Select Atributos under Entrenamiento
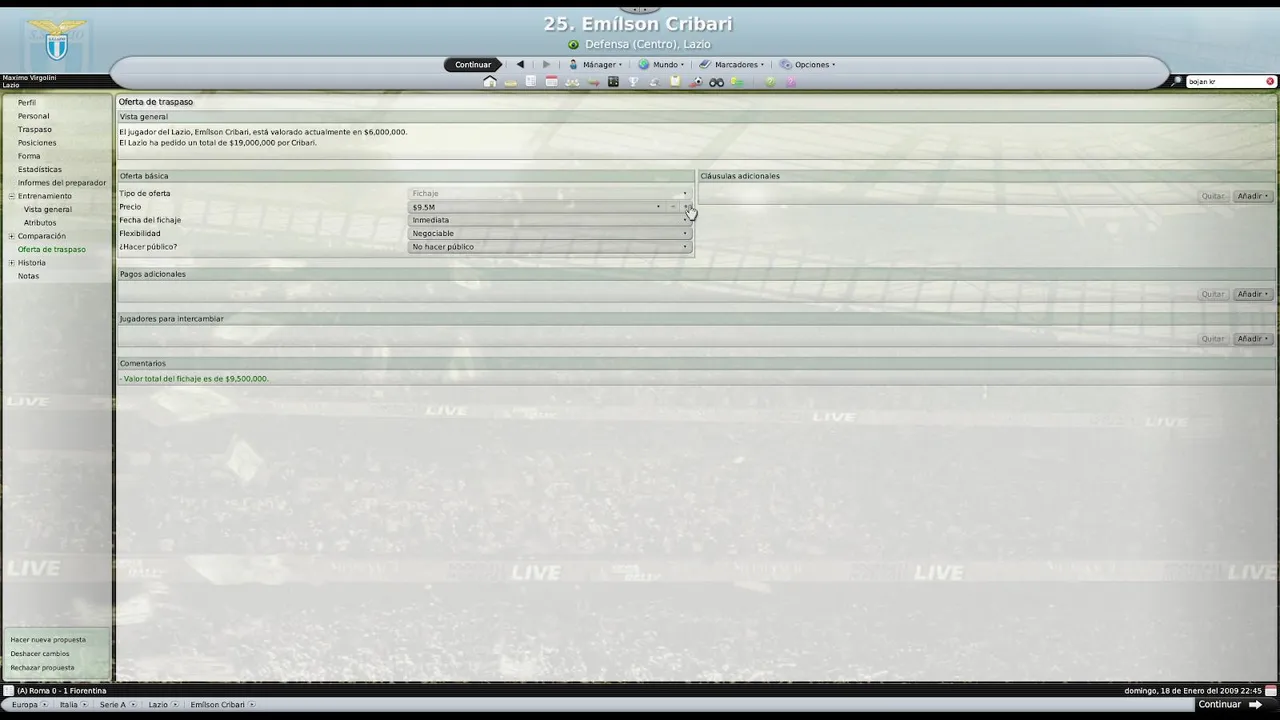 40,223
